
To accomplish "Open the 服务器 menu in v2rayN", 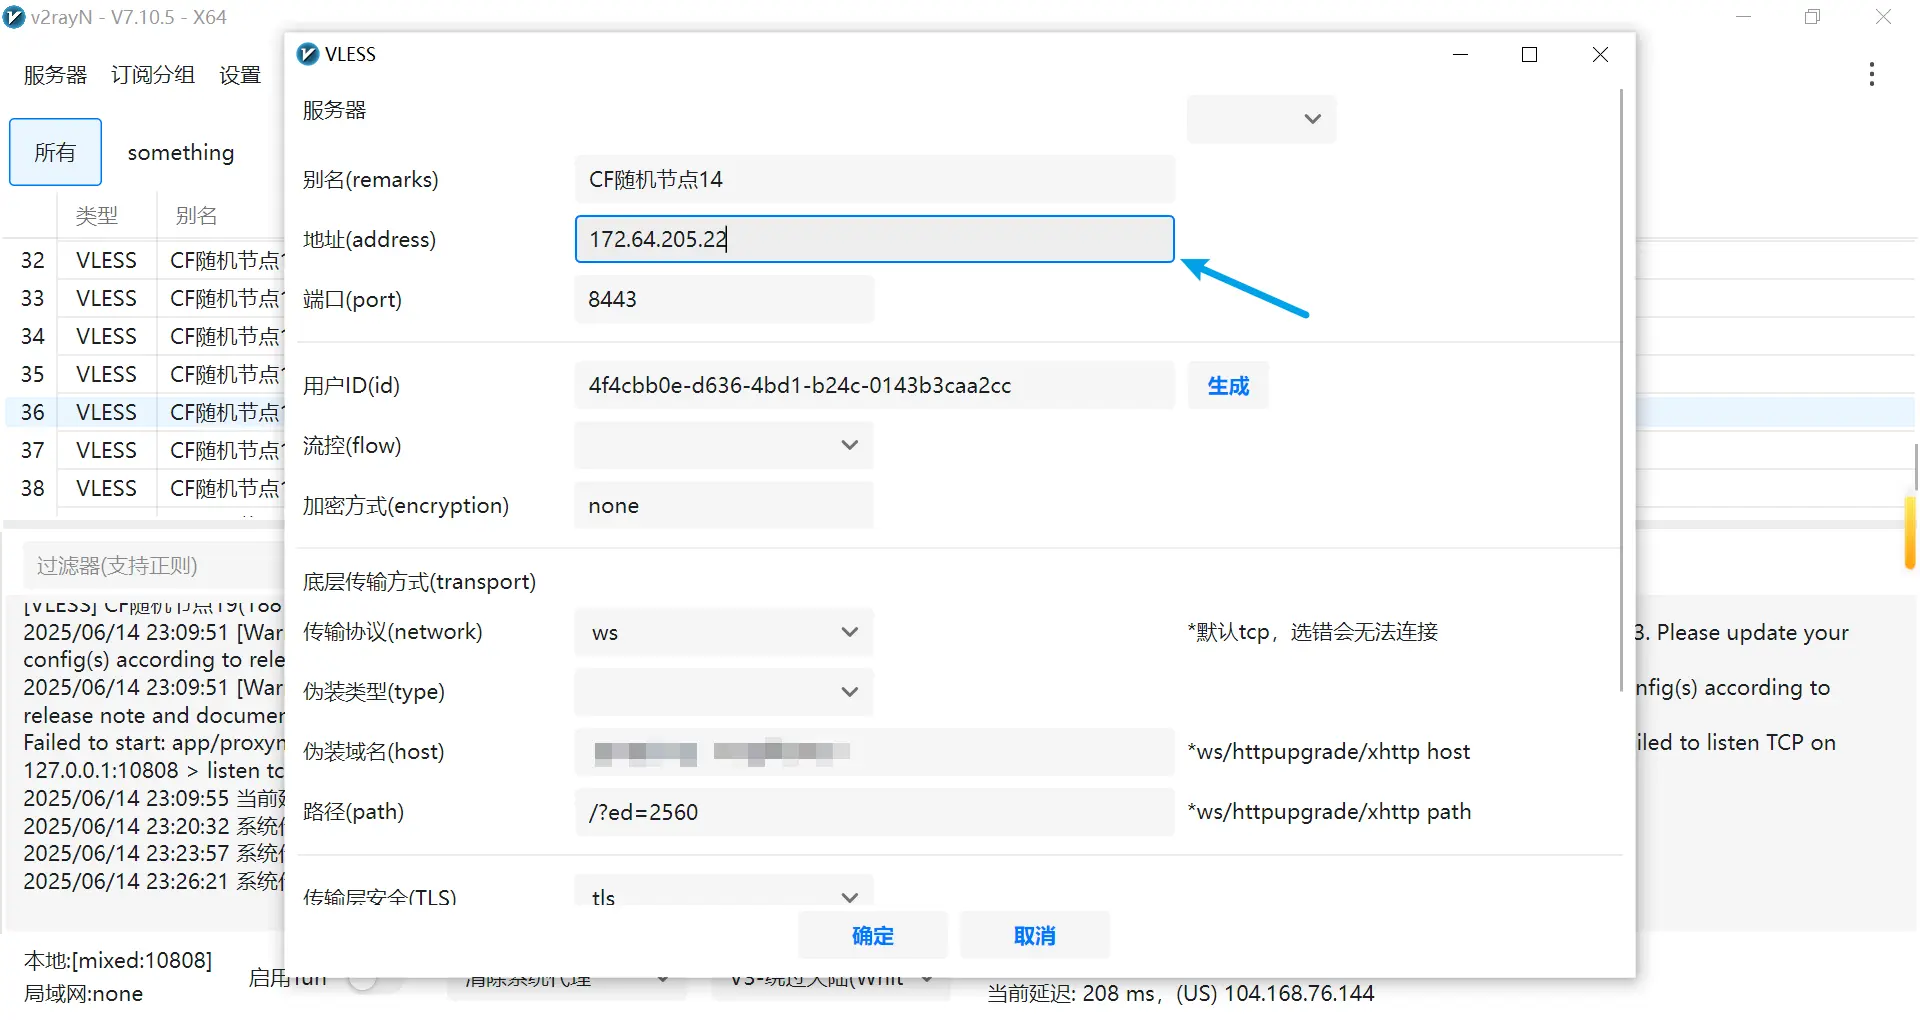I will [x=55, y=75].
